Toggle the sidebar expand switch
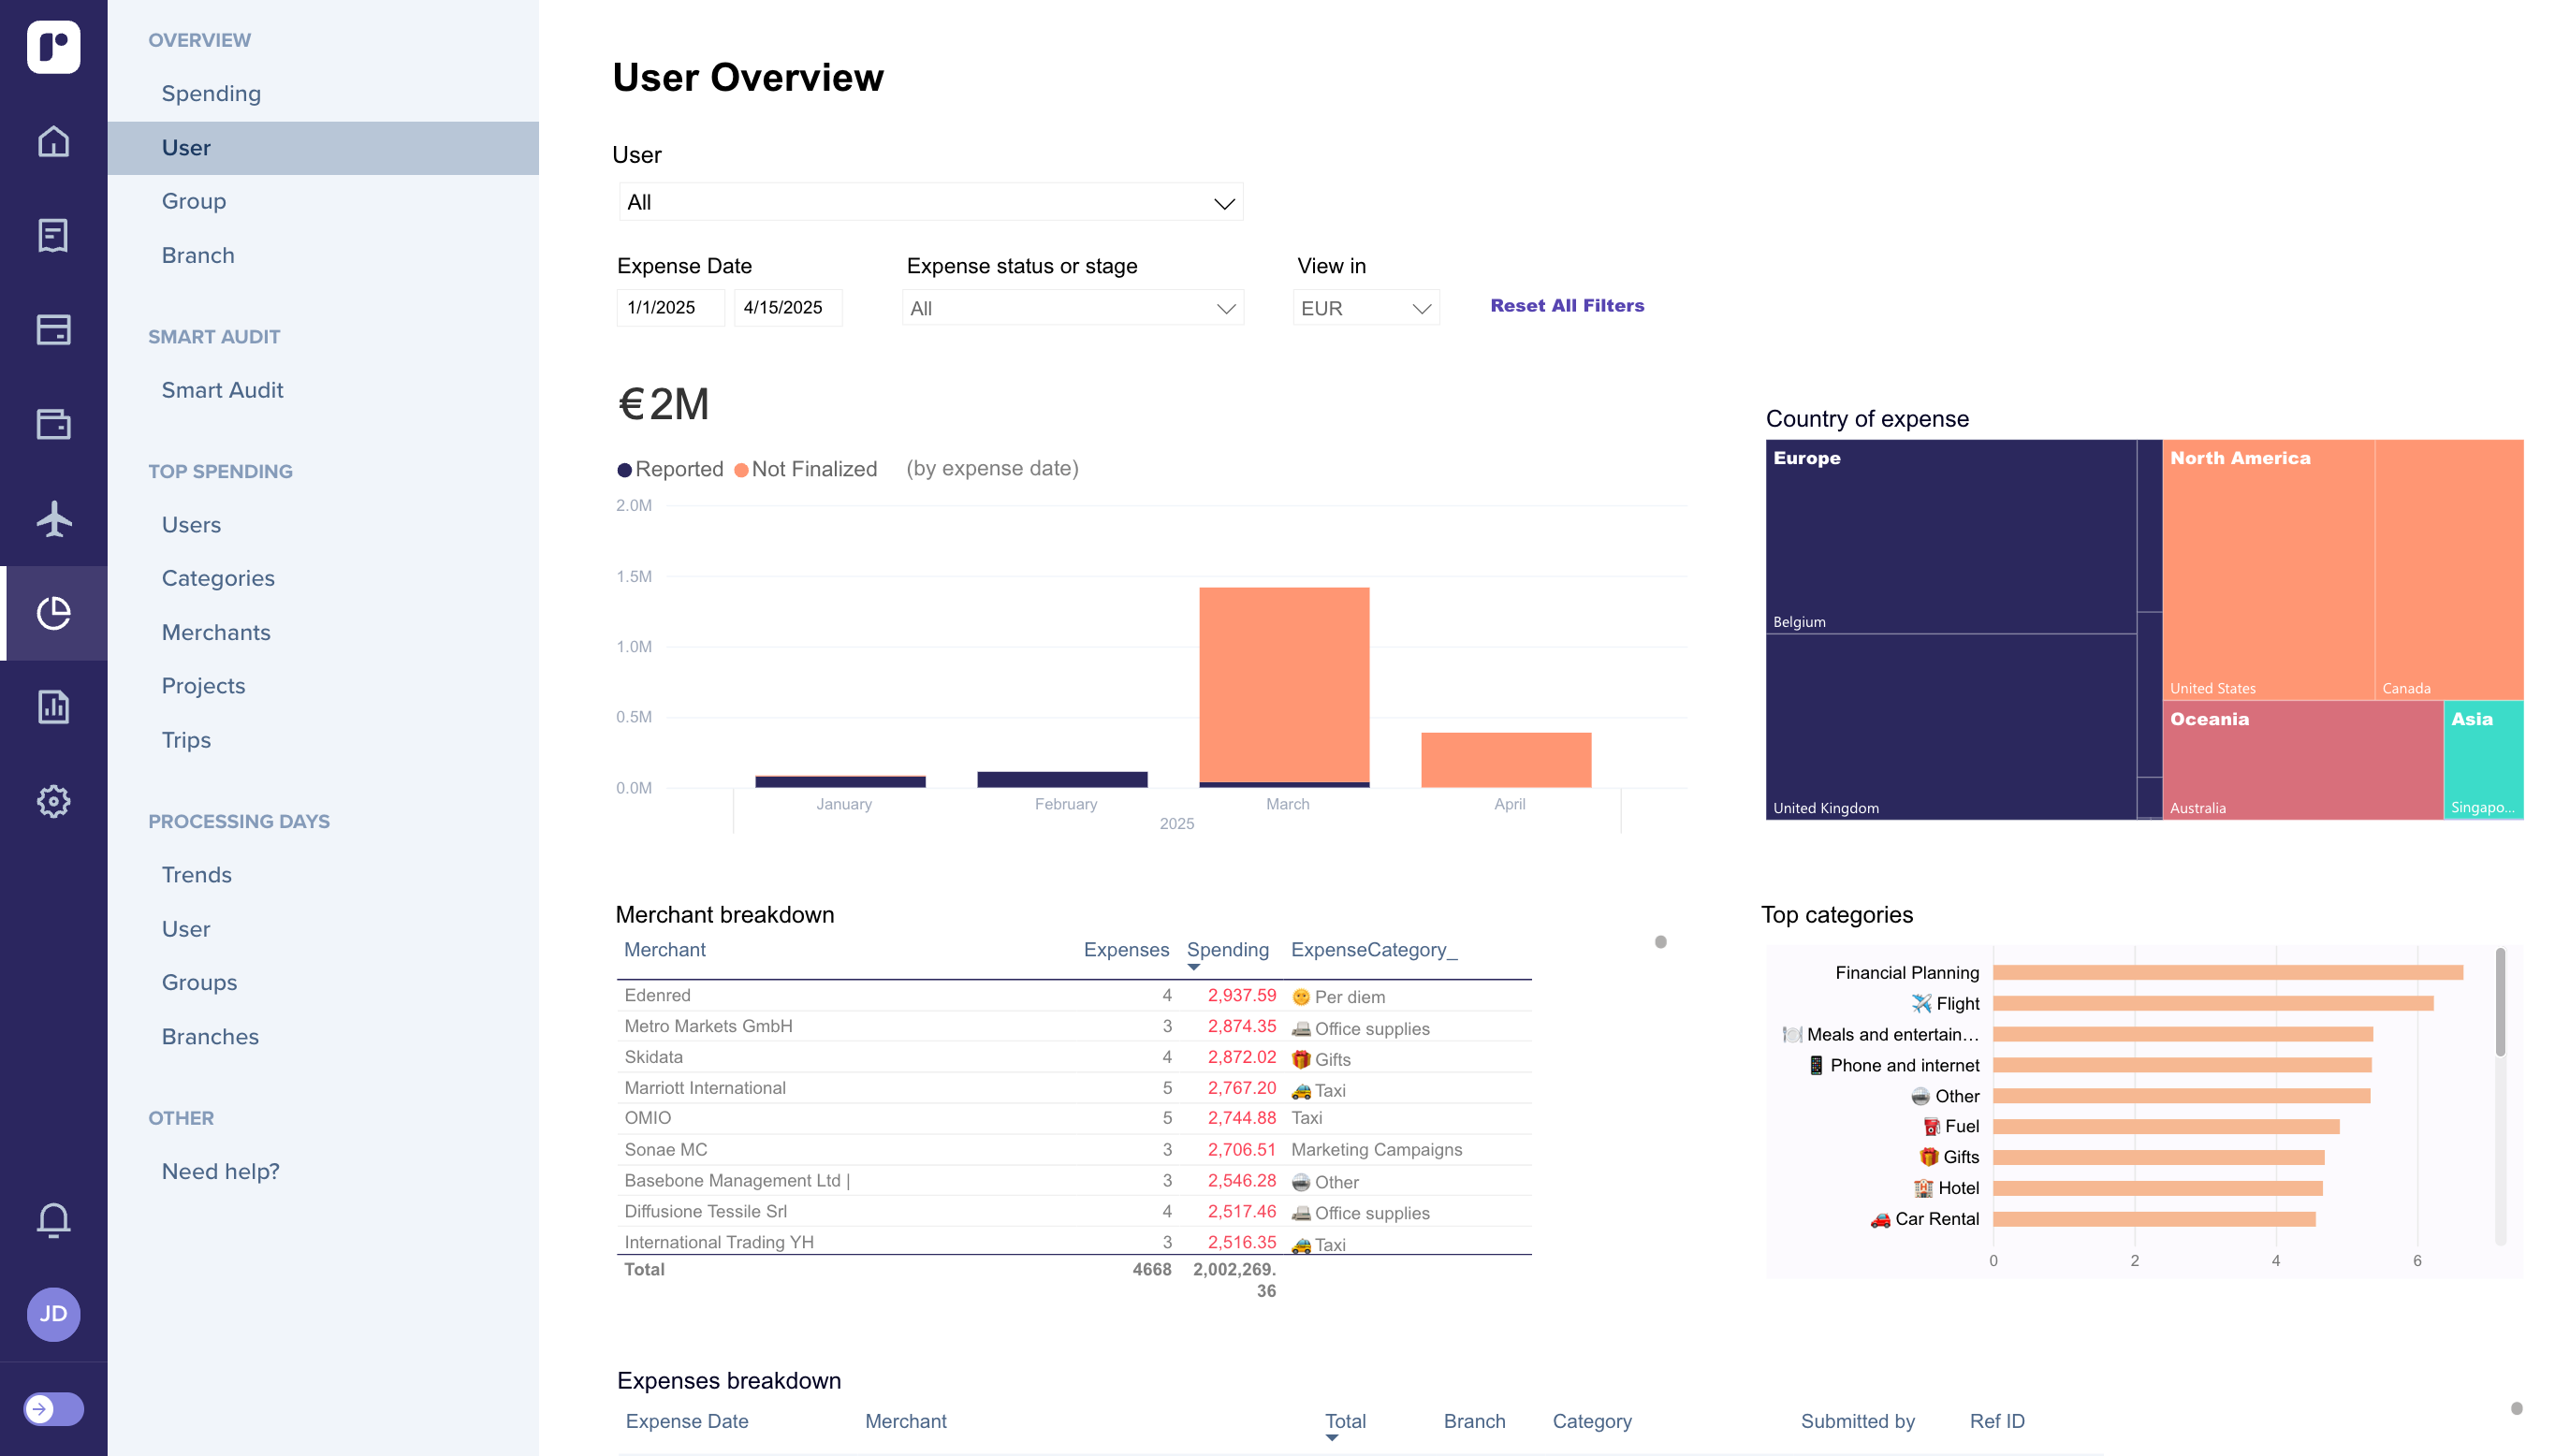 tap(53, 1409)
